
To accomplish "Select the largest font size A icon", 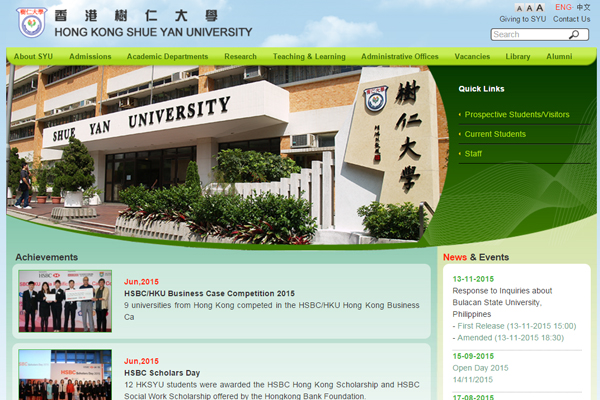I will tap(539, 8).
